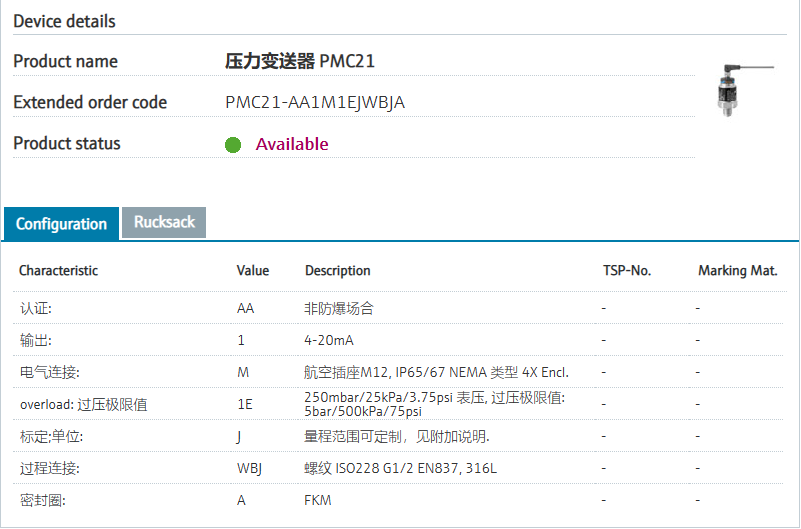This screenshot has width=801, height=529.
Task: Click the TSP-No. column header
Action: point(627,271)
